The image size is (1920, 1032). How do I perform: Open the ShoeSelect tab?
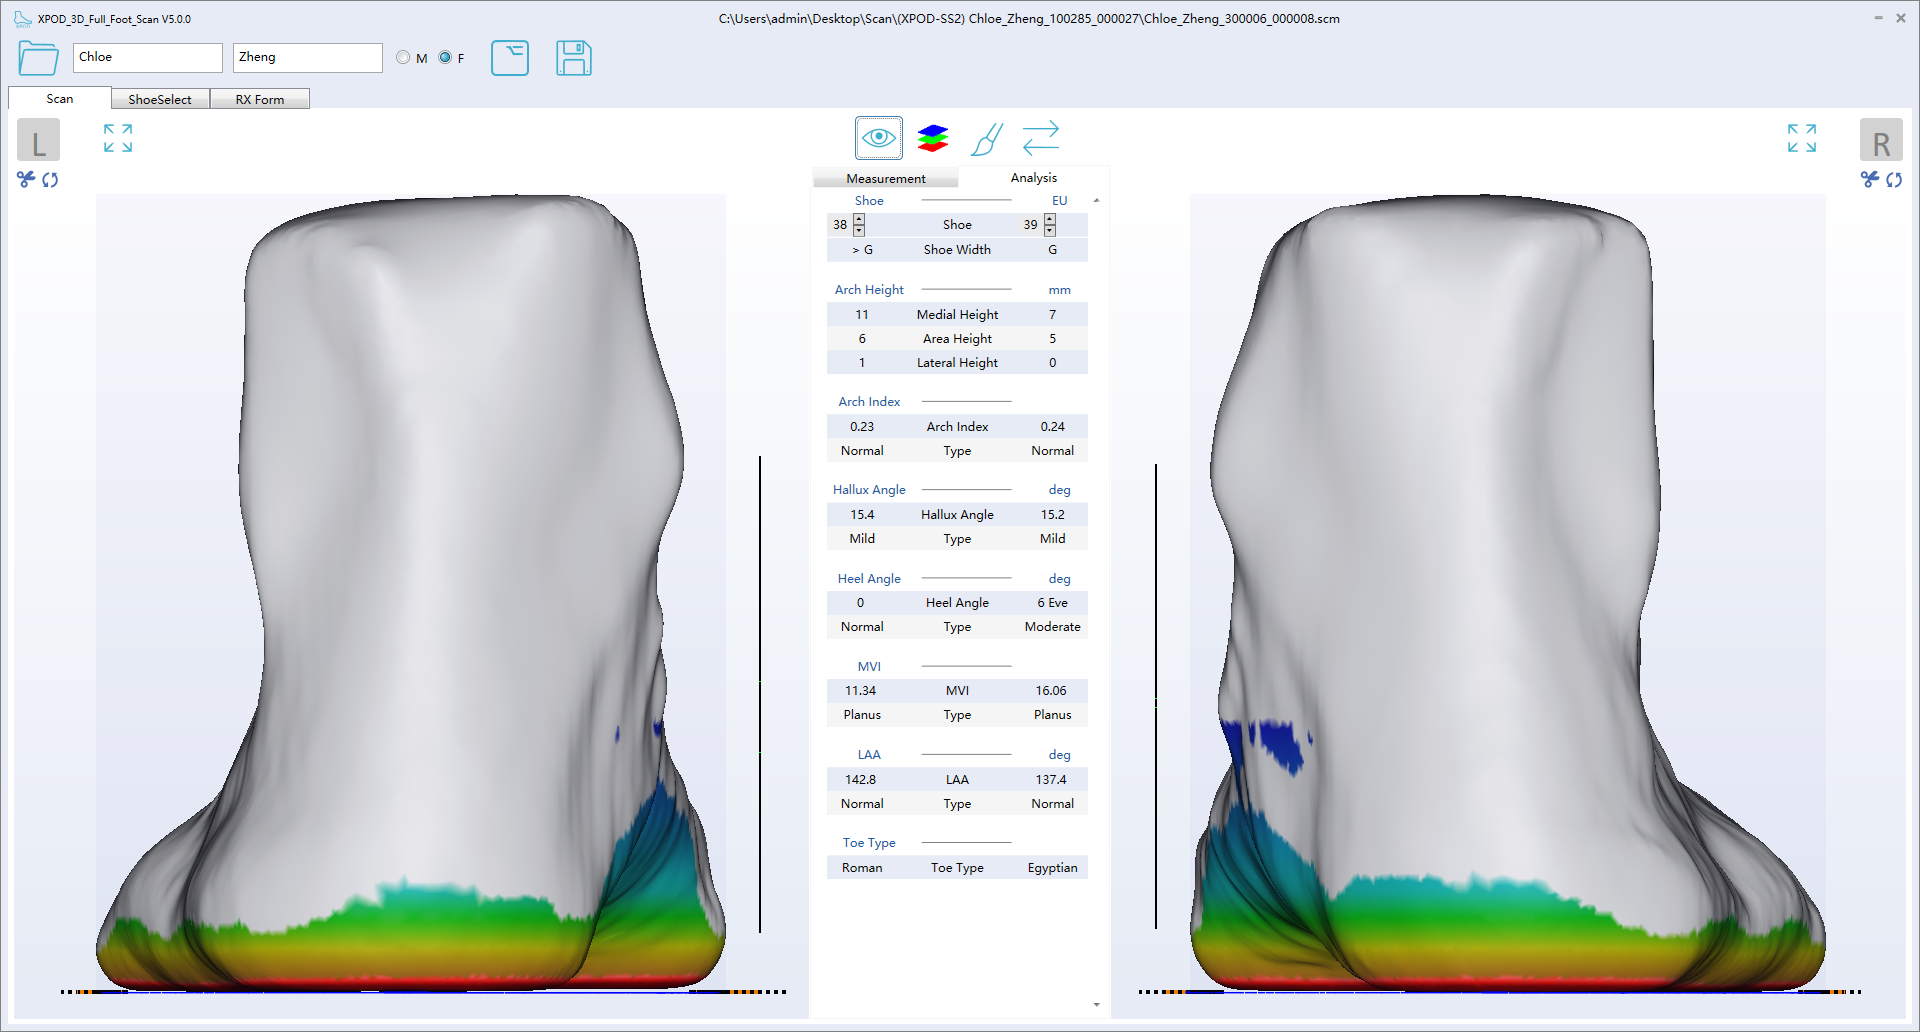pyautogui.click(x=160, y=98)
